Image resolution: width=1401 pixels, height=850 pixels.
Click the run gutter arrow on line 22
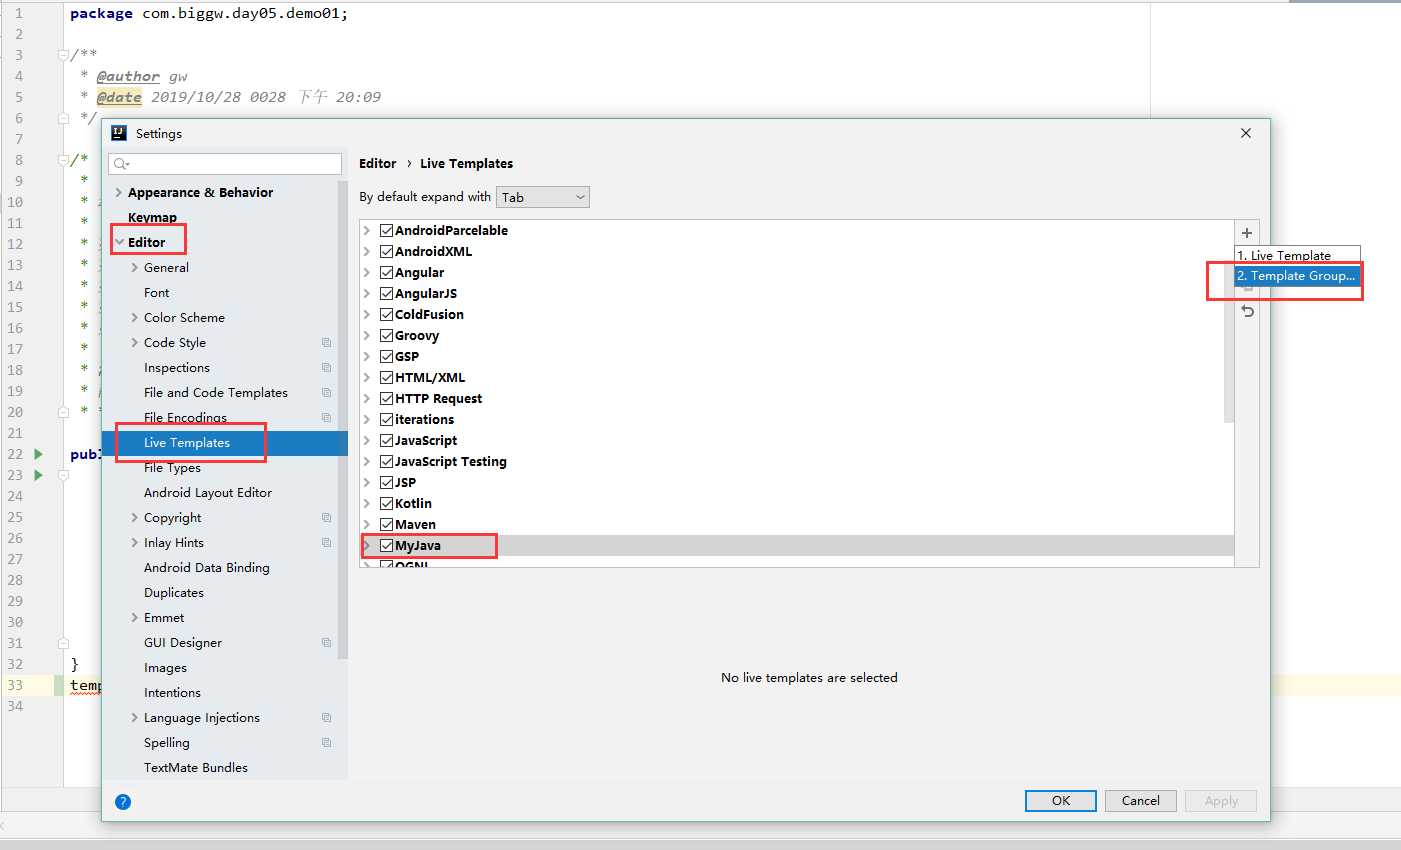point(39,454)
